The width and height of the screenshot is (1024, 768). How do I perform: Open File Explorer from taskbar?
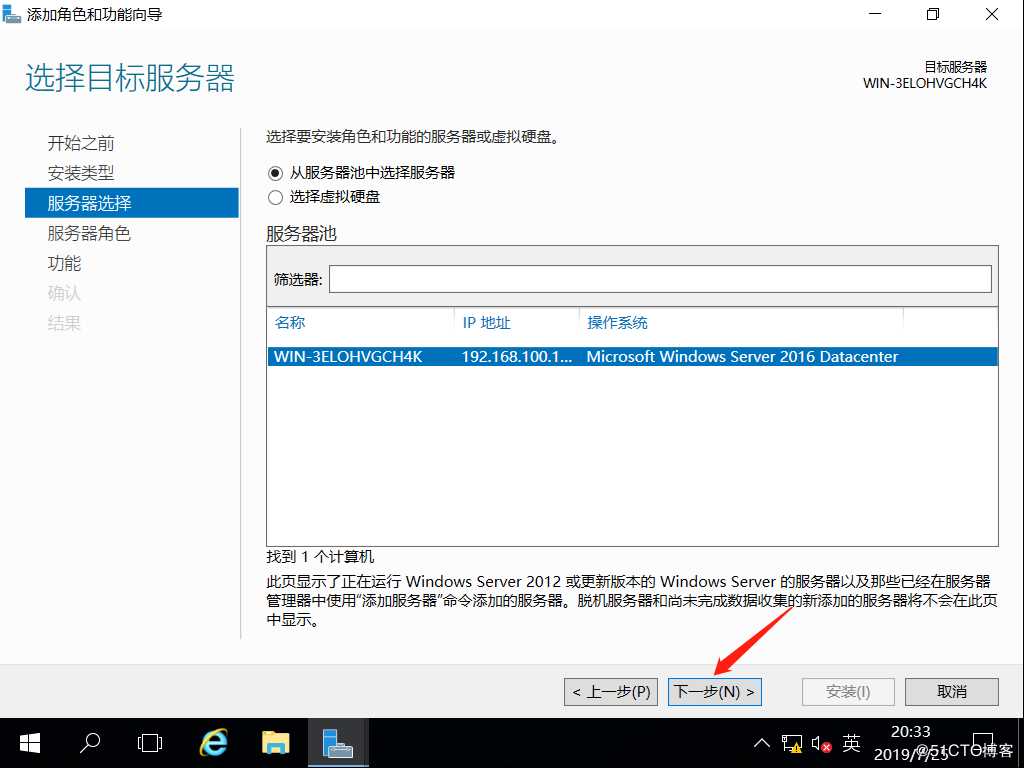(x=276, y=743)
